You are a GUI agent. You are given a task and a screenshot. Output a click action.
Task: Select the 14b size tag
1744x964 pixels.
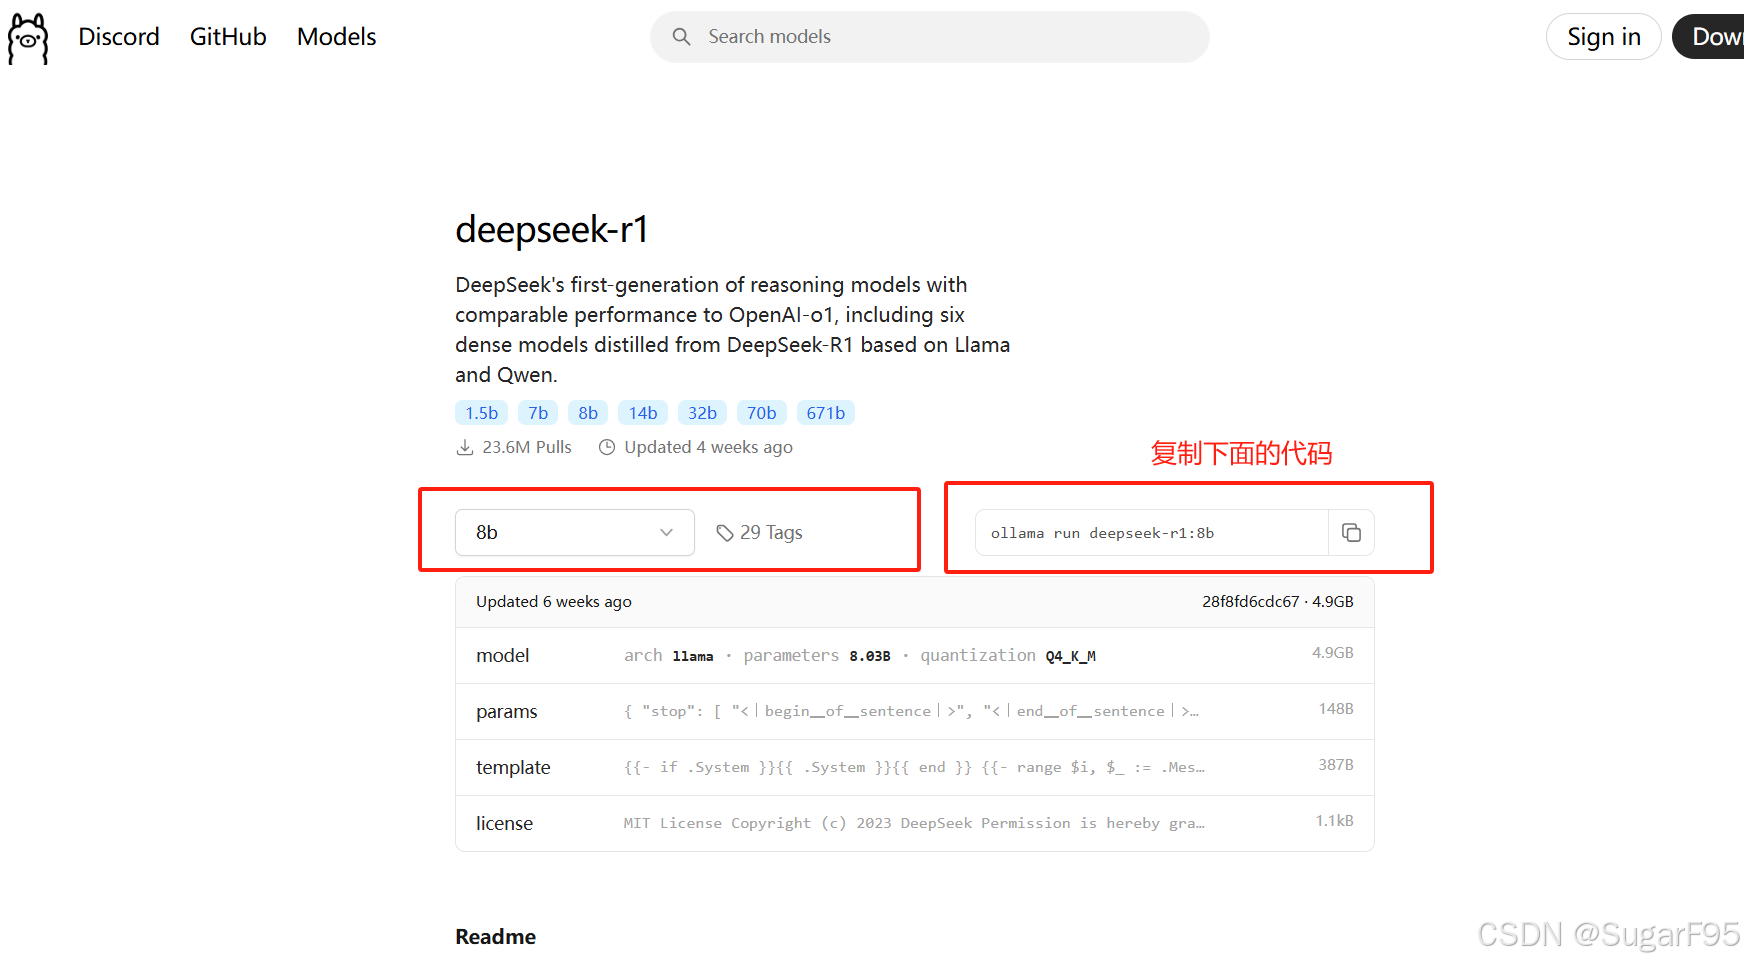(643, 413)
